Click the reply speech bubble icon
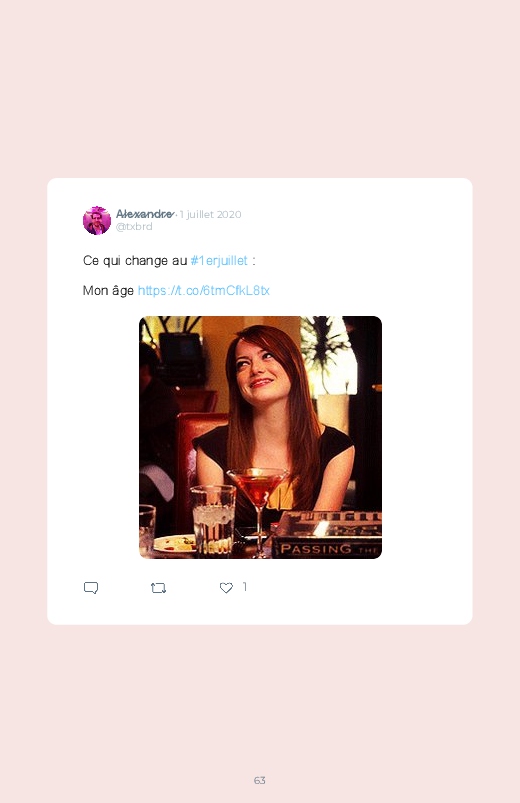This screenshot has height=803, width=520. 91,587
